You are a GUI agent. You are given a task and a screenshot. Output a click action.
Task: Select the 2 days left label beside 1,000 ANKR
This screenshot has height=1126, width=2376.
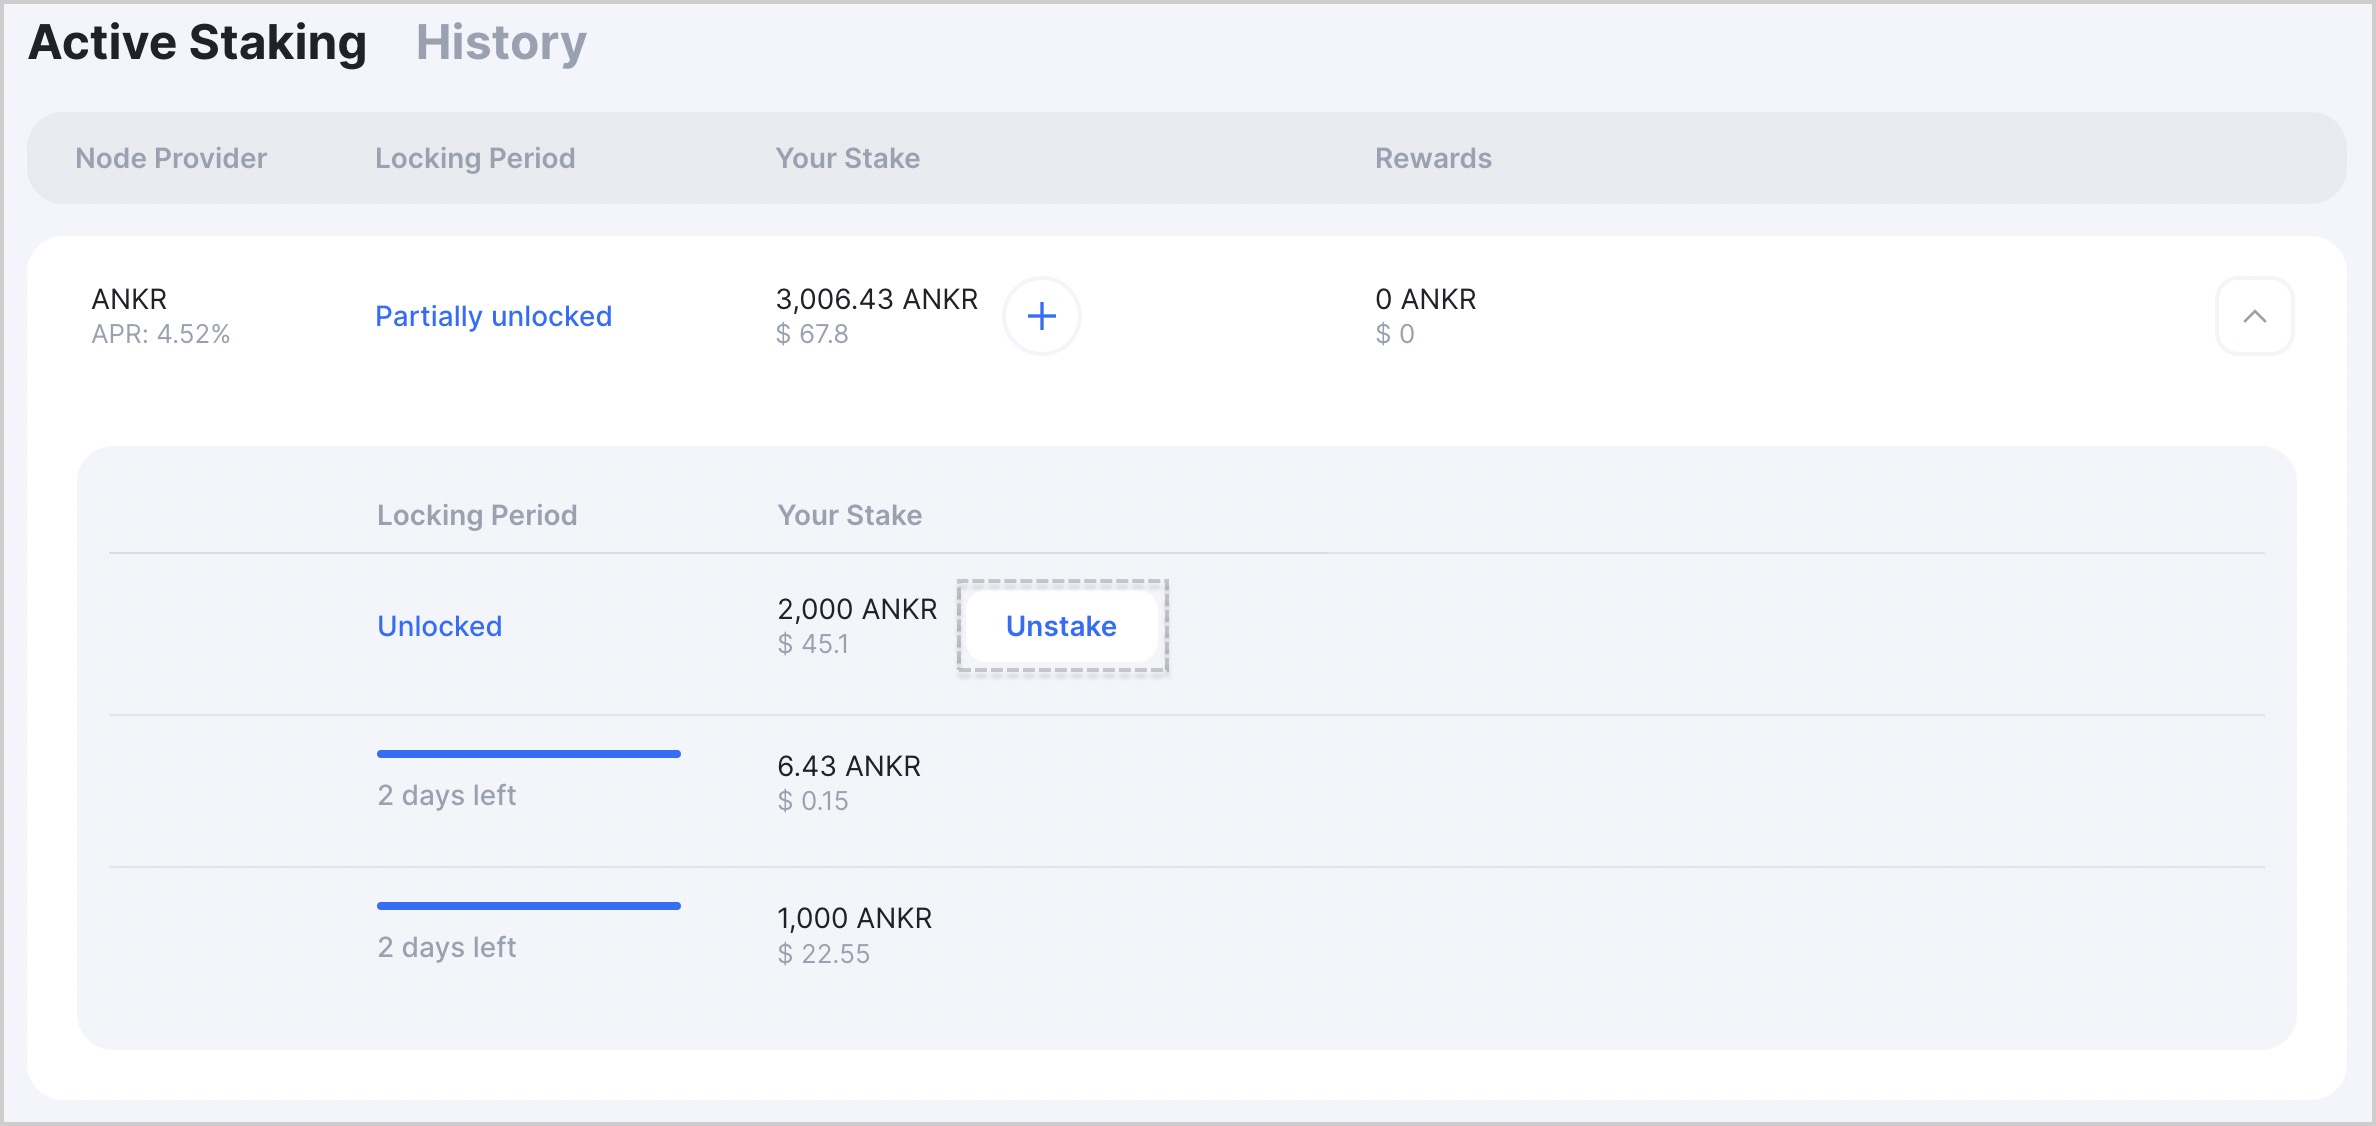[446, 947]
